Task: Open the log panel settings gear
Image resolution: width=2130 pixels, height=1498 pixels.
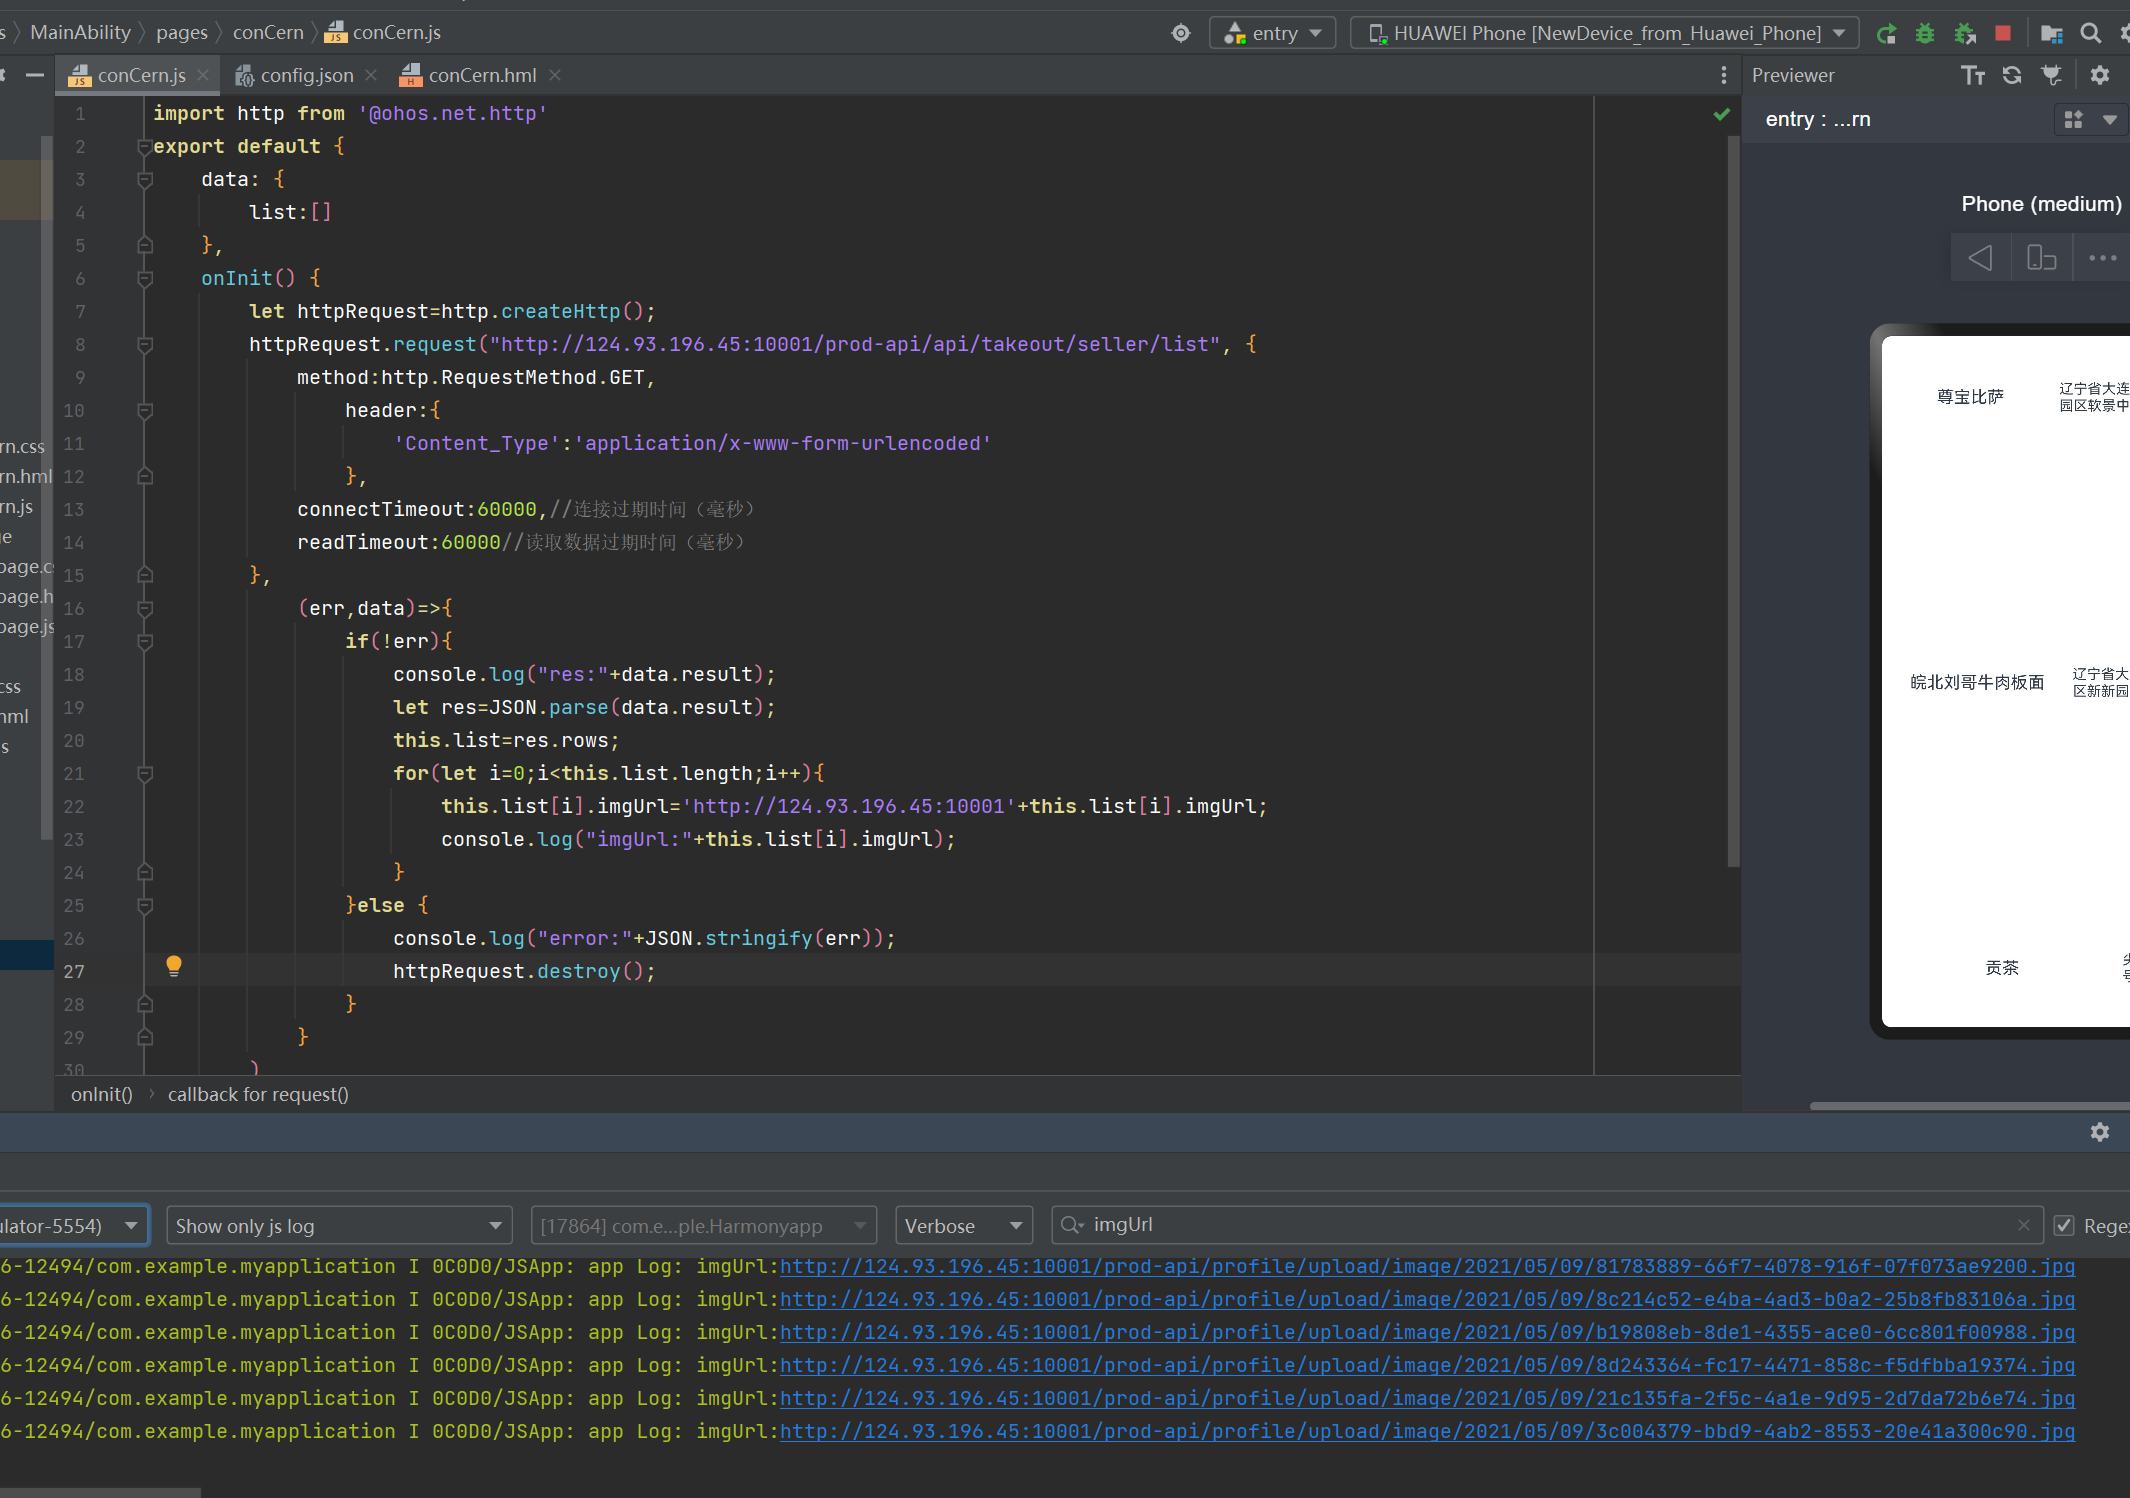Action: (2099, 1131)
